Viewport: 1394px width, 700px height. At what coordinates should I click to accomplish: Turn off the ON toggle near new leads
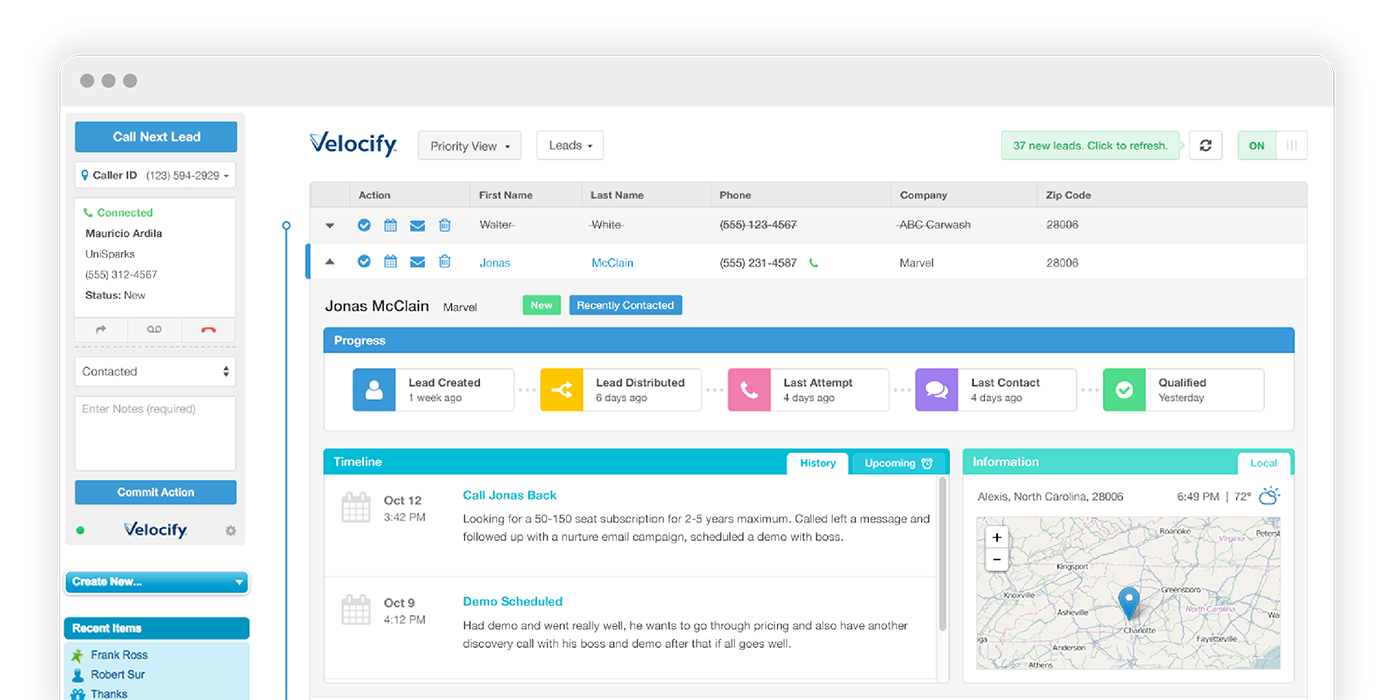1256,145
